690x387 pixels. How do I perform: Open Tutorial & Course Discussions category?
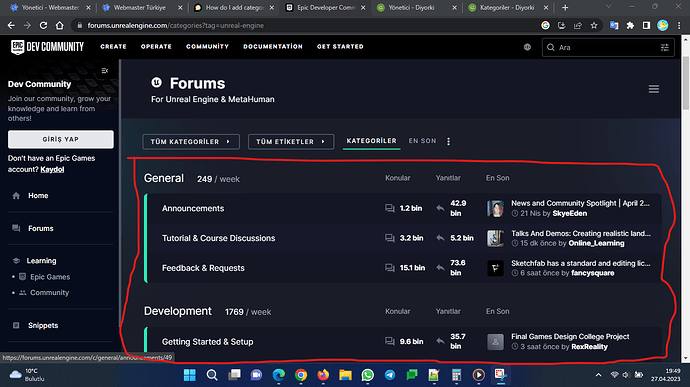click(218, 238)
